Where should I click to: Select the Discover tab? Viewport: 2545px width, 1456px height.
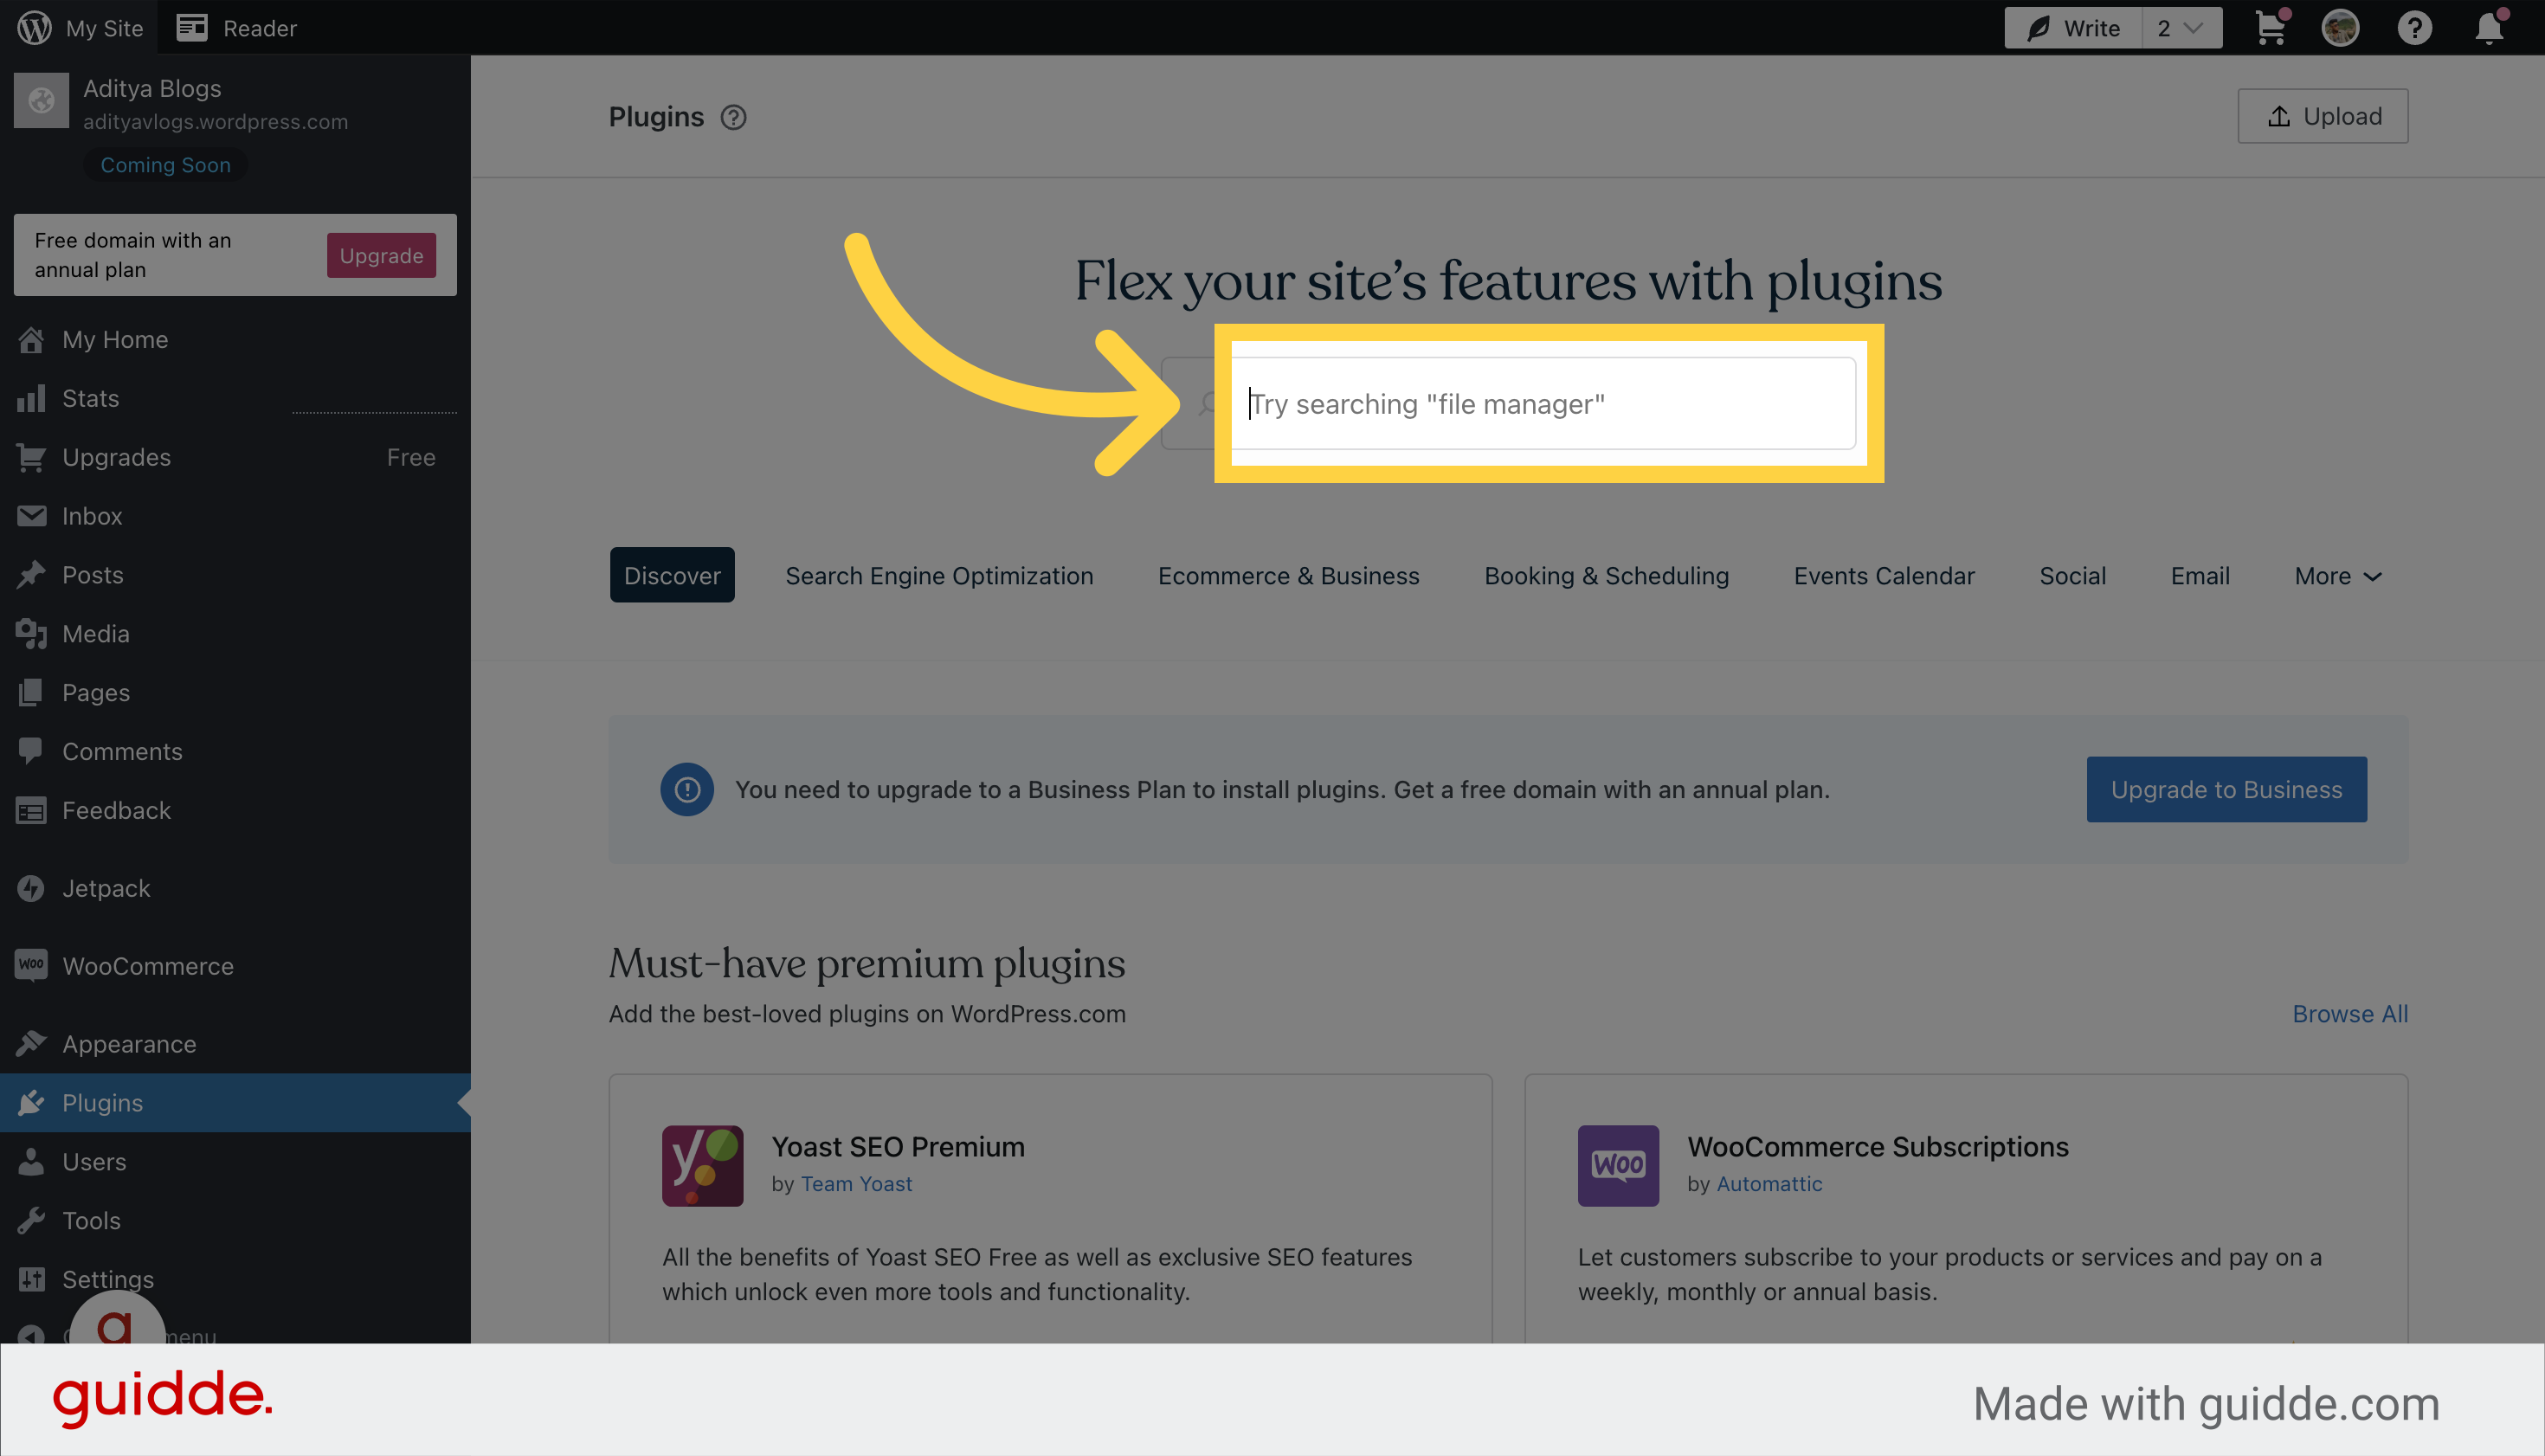671,575
